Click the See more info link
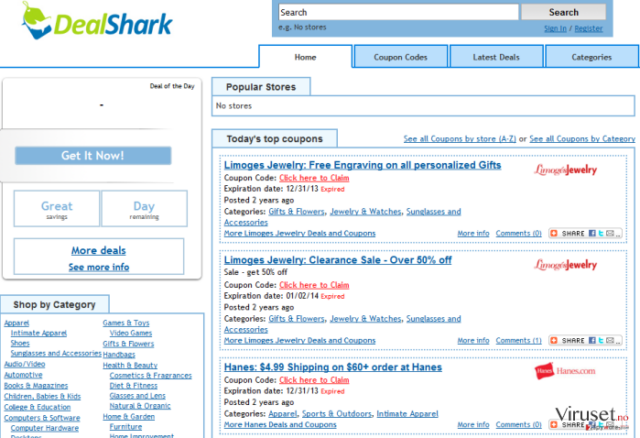This screenshot has height=438, width=640. tap(99, 267)
